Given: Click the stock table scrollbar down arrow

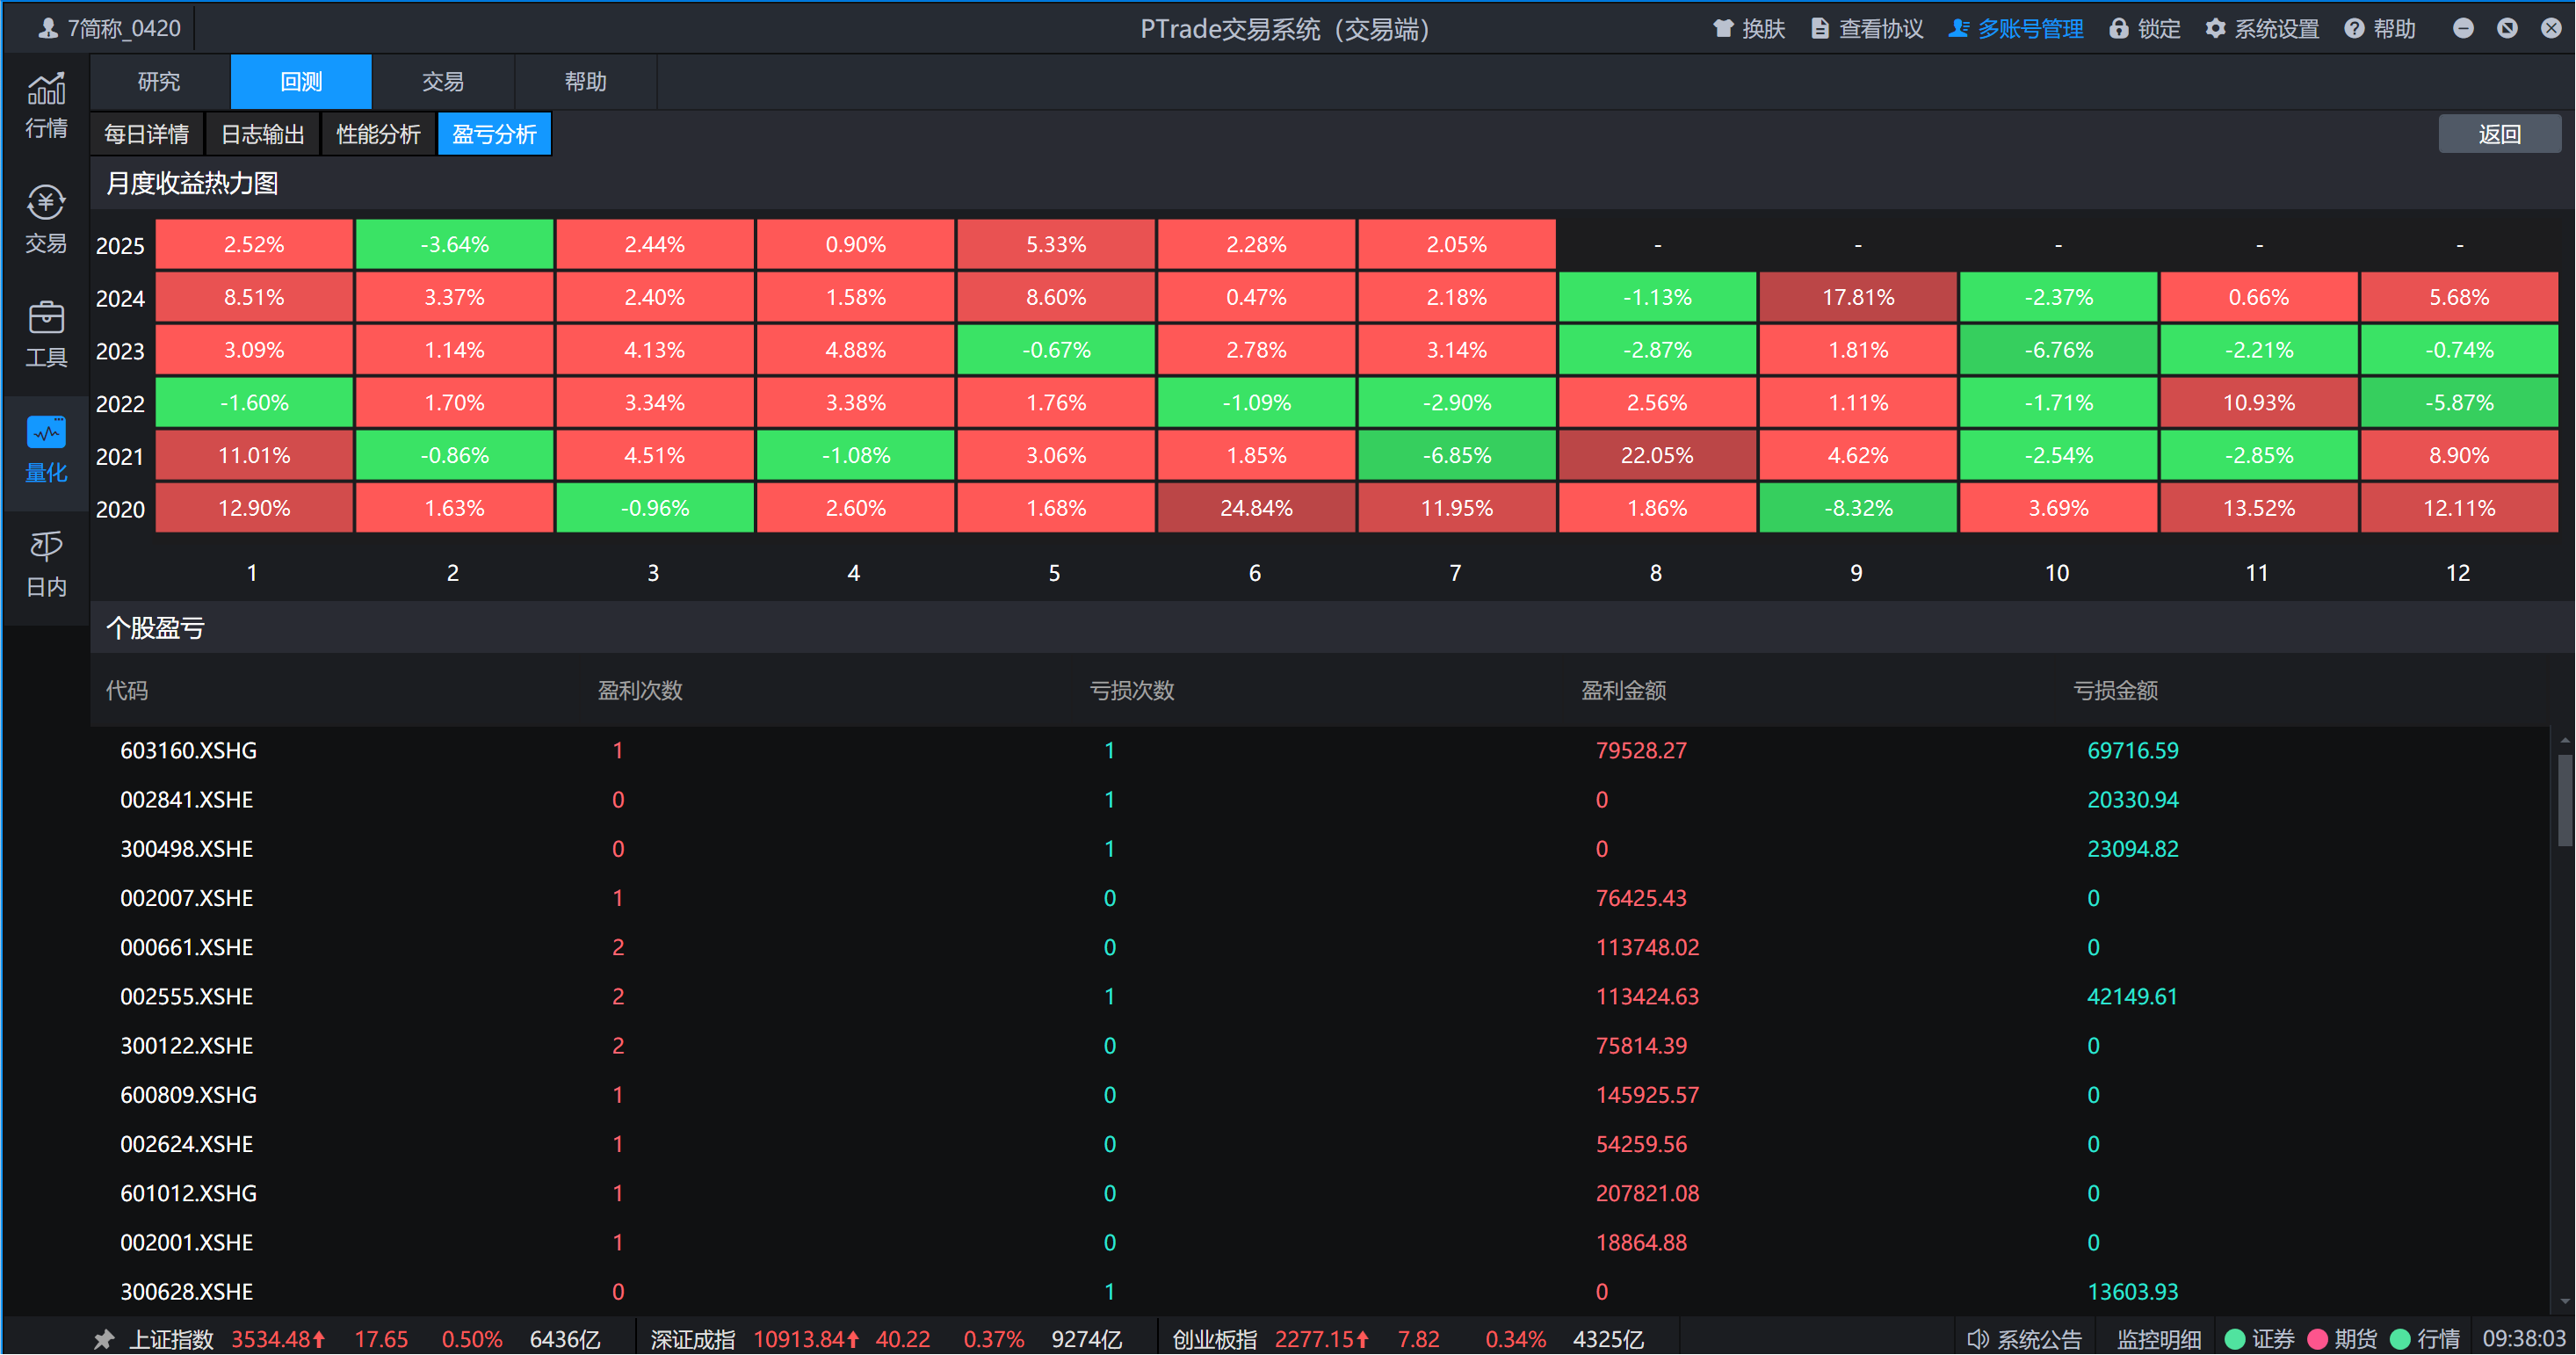Looking at the screenshot, I should click(x=2564, y=1301).
